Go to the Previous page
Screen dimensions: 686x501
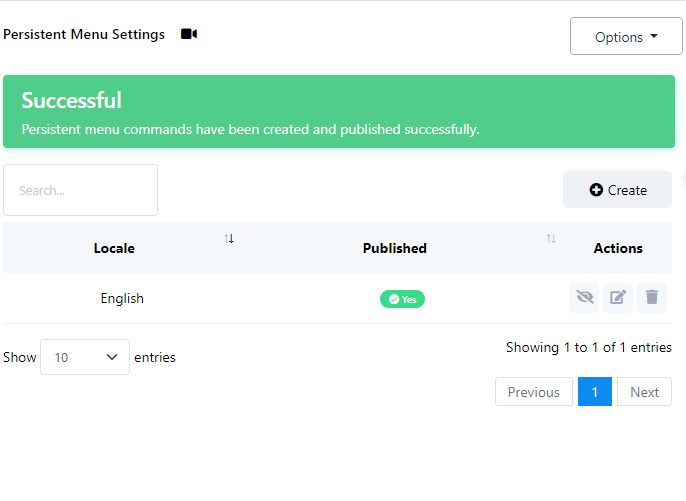click(533, 392)
